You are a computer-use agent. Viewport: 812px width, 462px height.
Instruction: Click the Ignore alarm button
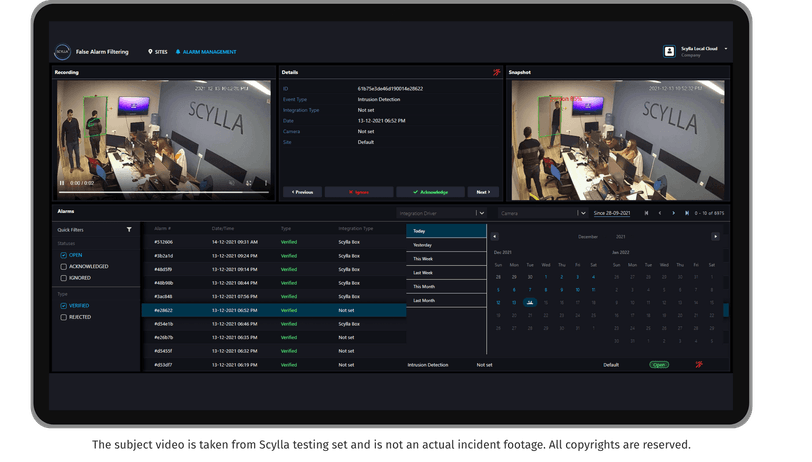[x=359, y=192]
